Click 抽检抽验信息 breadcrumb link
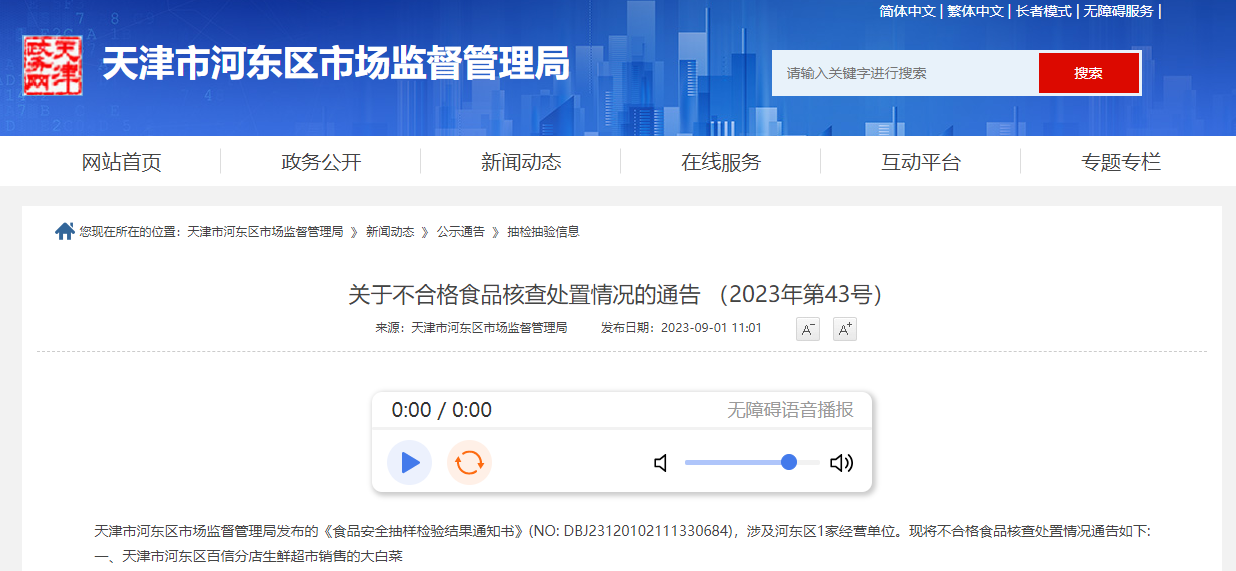The width and height of the screenshot is (1236, 571). (543, 232)
